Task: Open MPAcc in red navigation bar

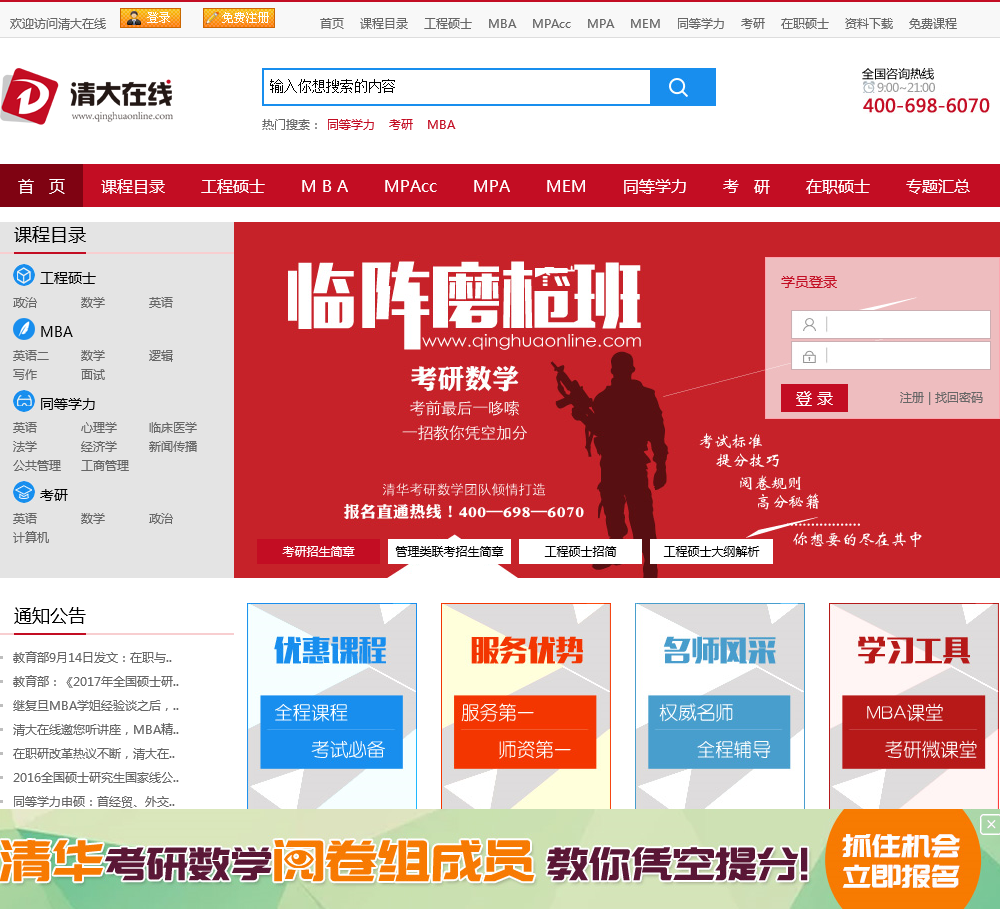Action: point(410,186)
